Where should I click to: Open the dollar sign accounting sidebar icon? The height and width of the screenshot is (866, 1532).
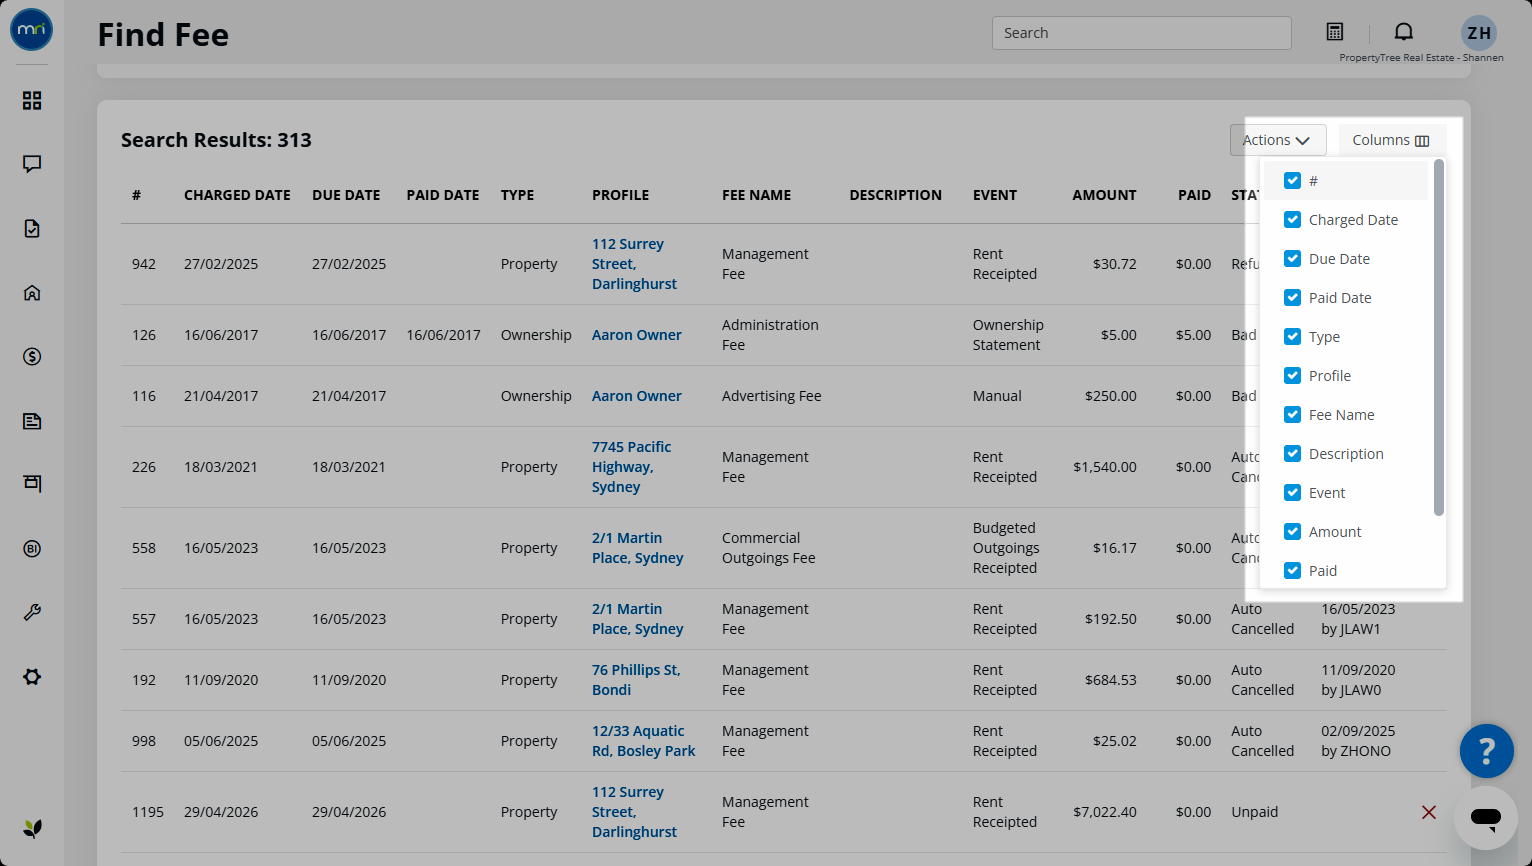click(32, 357)
